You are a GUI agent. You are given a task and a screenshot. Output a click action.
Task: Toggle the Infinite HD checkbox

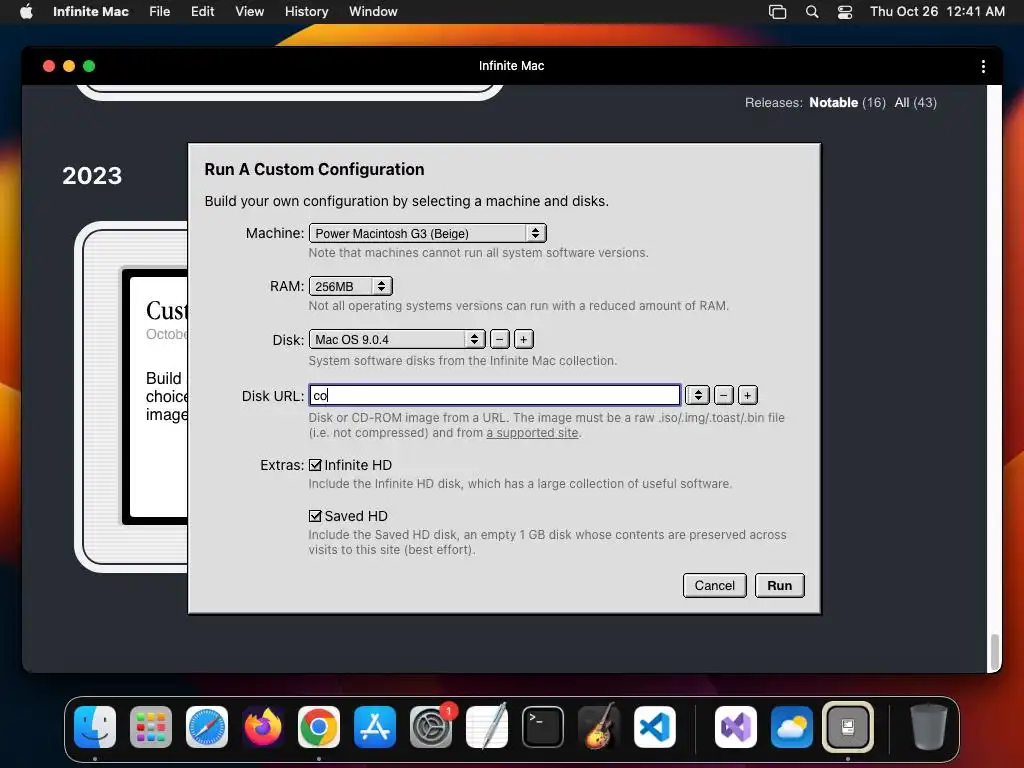pyautogui.click(x=315, y=465)
